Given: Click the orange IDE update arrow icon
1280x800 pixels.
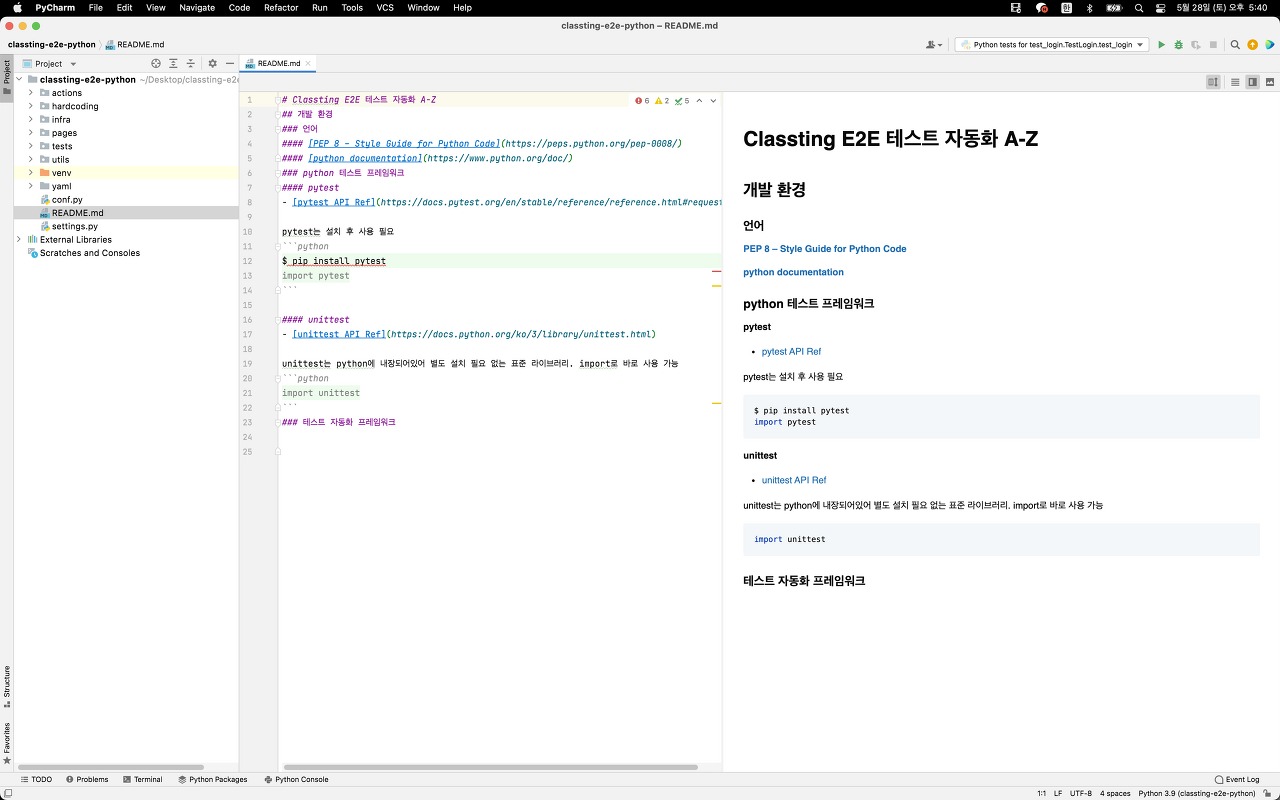Looking at the screenshot, I should click(1252, 45).
